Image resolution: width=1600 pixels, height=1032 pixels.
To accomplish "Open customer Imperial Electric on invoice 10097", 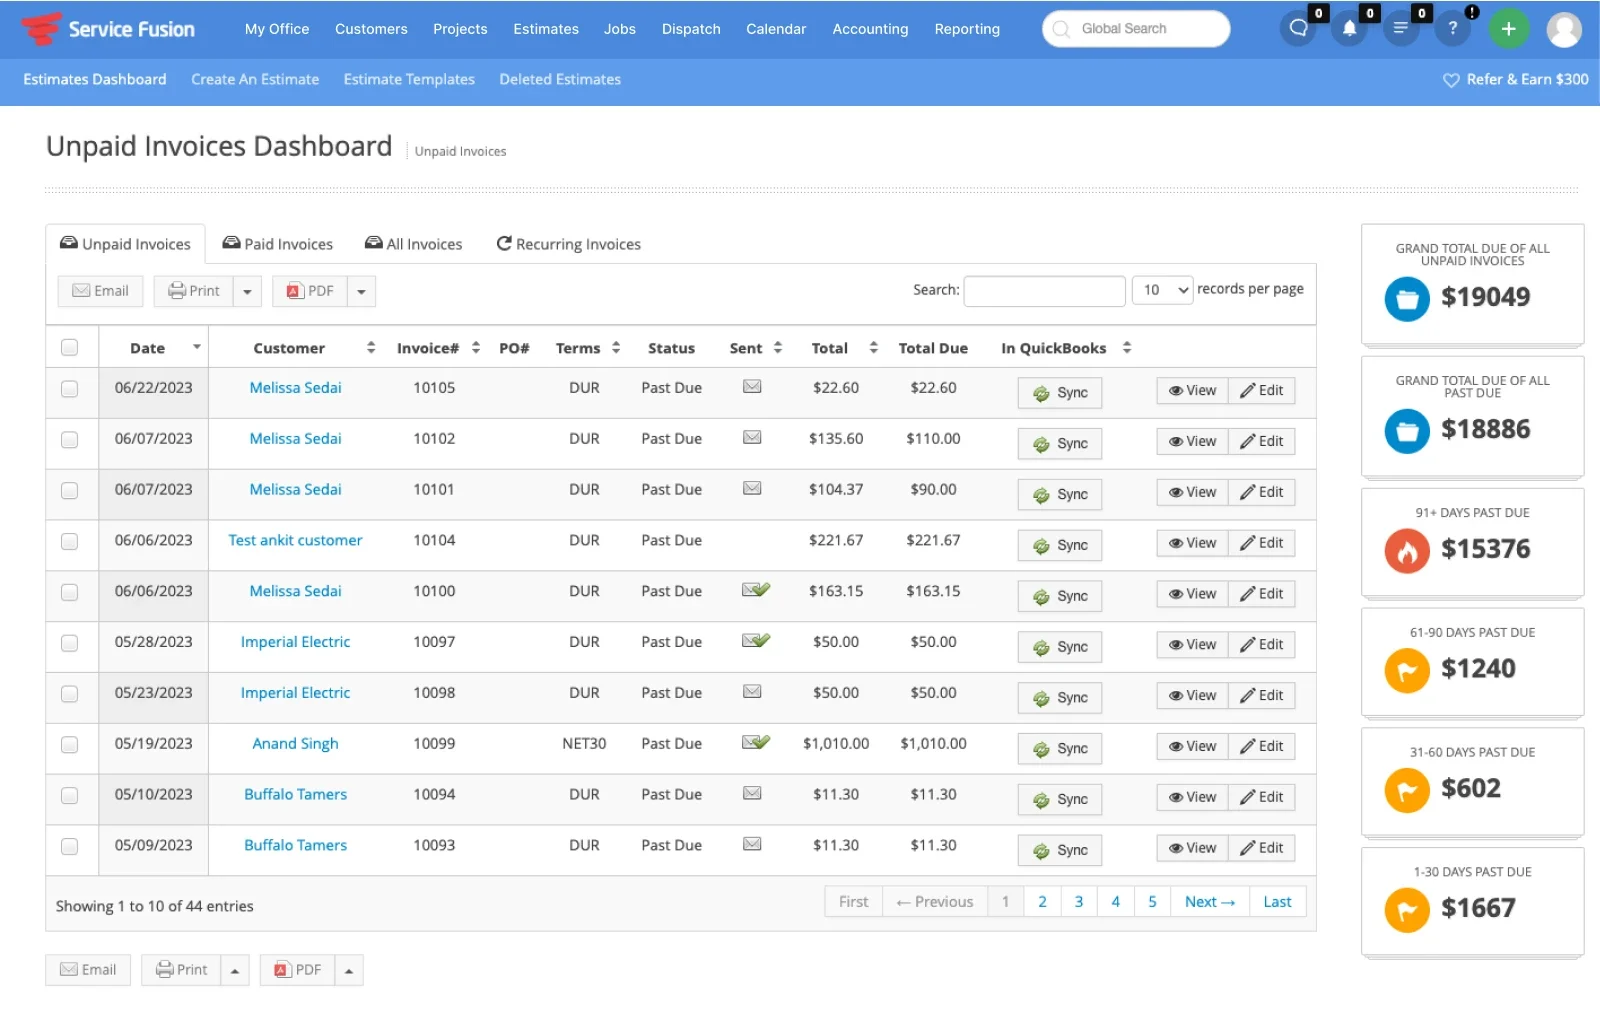I will tap(295, 642).
